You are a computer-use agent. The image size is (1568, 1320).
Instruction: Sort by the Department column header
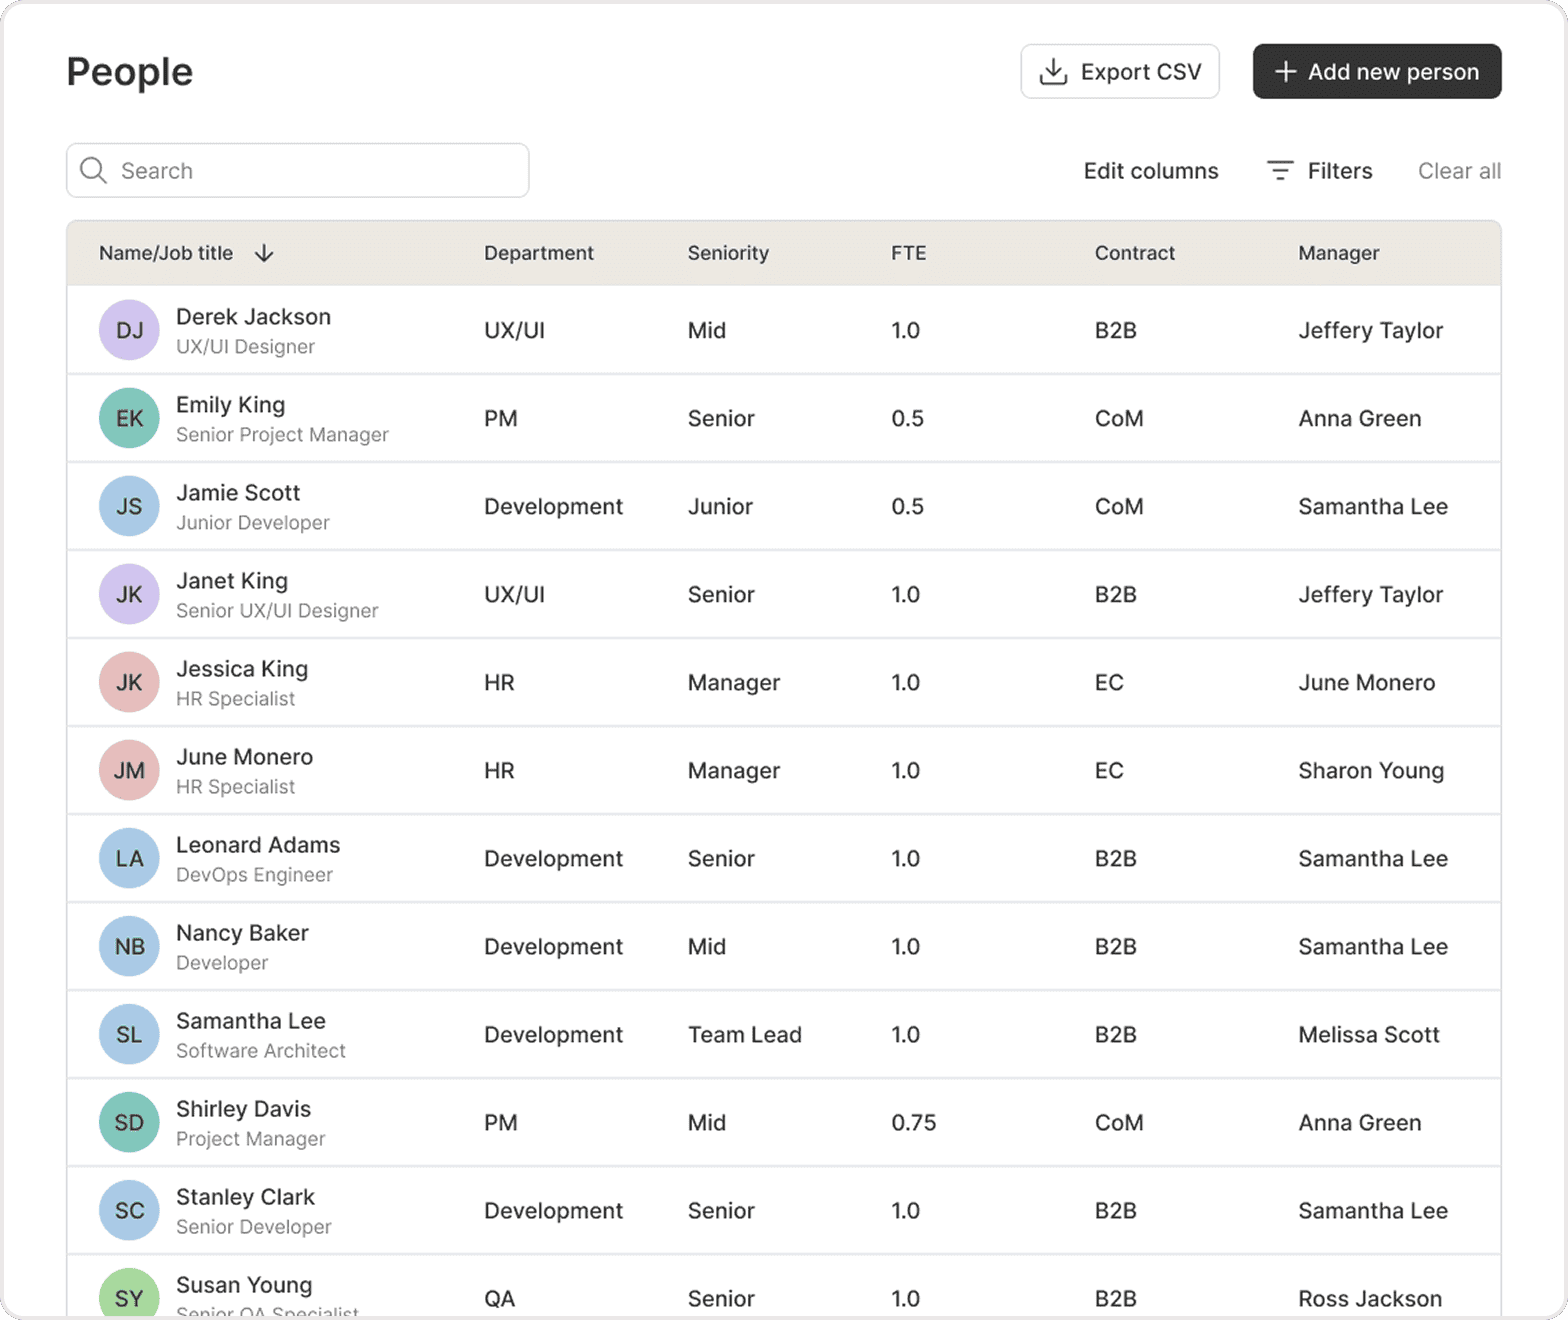538,254
